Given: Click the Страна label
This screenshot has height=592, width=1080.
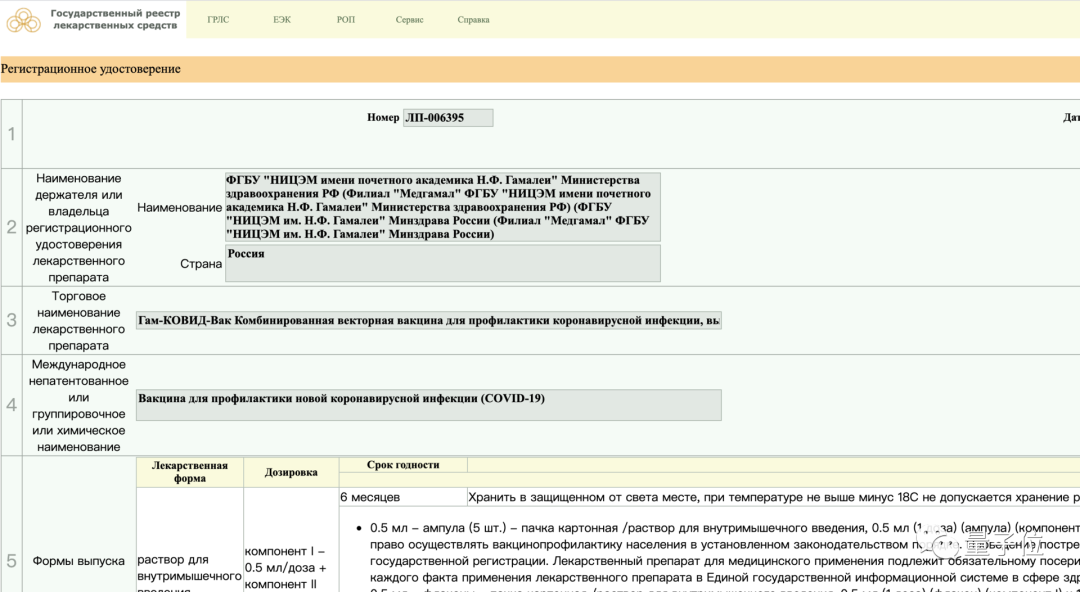Looking at the screenshot, I should [x=200, y=263].
